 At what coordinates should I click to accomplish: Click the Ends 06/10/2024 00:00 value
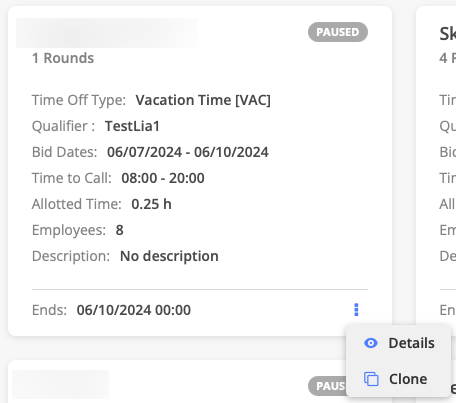pyautogui.click(x=134, y=310)
